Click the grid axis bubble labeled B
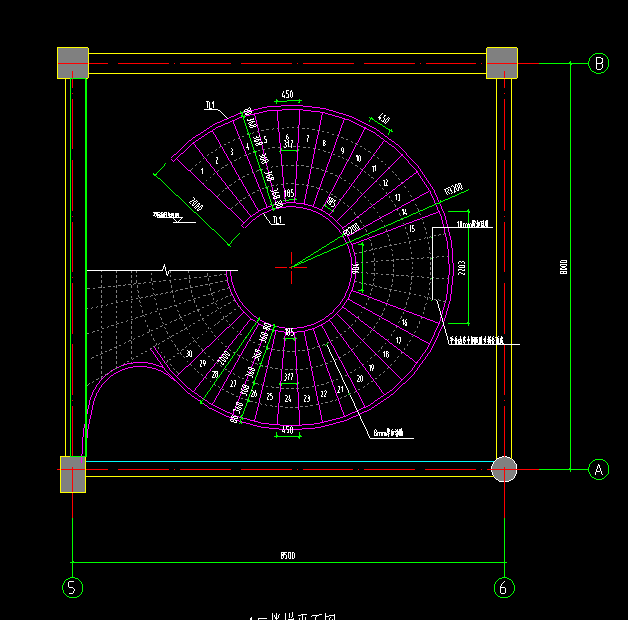Viewport: 628px width, 620px height. (x=599, y=63)
